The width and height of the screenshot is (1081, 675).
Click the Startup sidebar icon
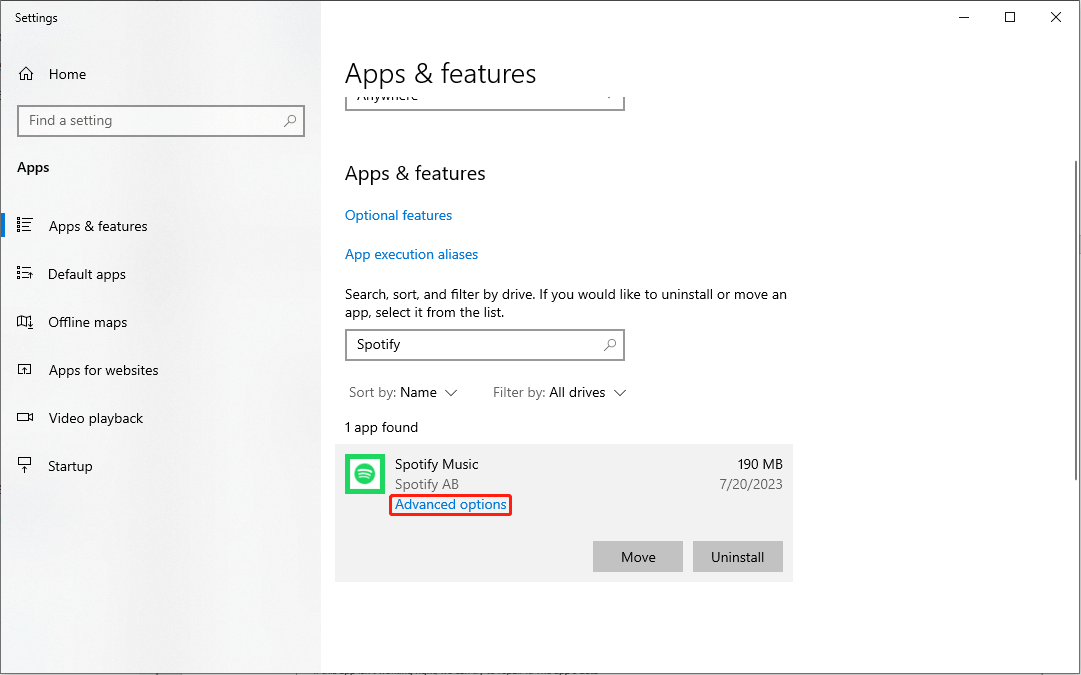pos(25,465)
